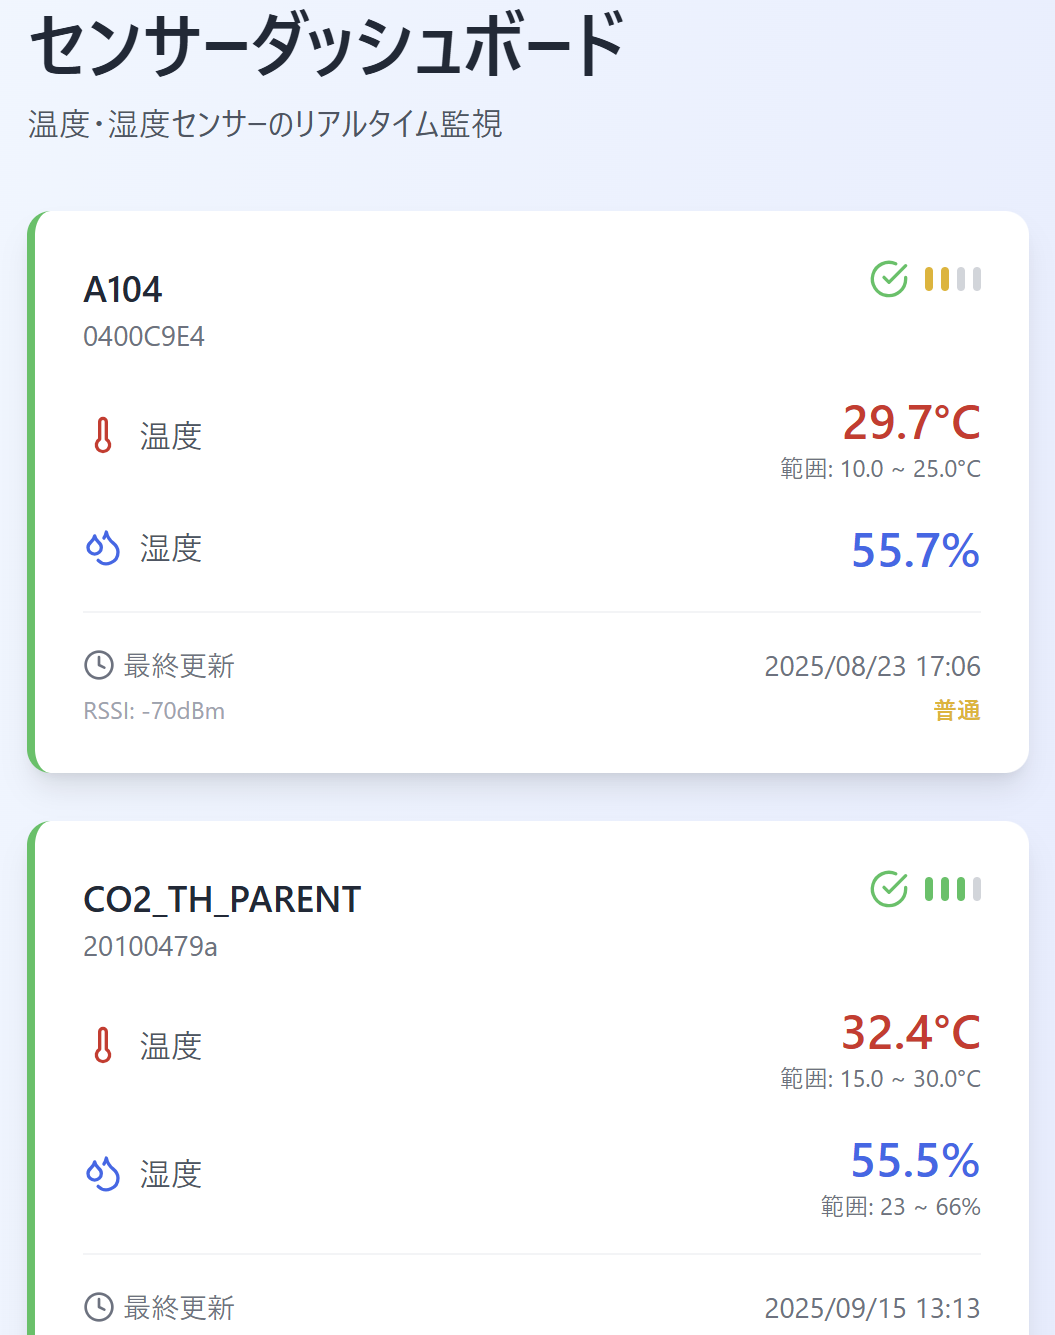Click the 普通 signal quality label
Screen dimensions: 1055x1335
coord(957,711)
